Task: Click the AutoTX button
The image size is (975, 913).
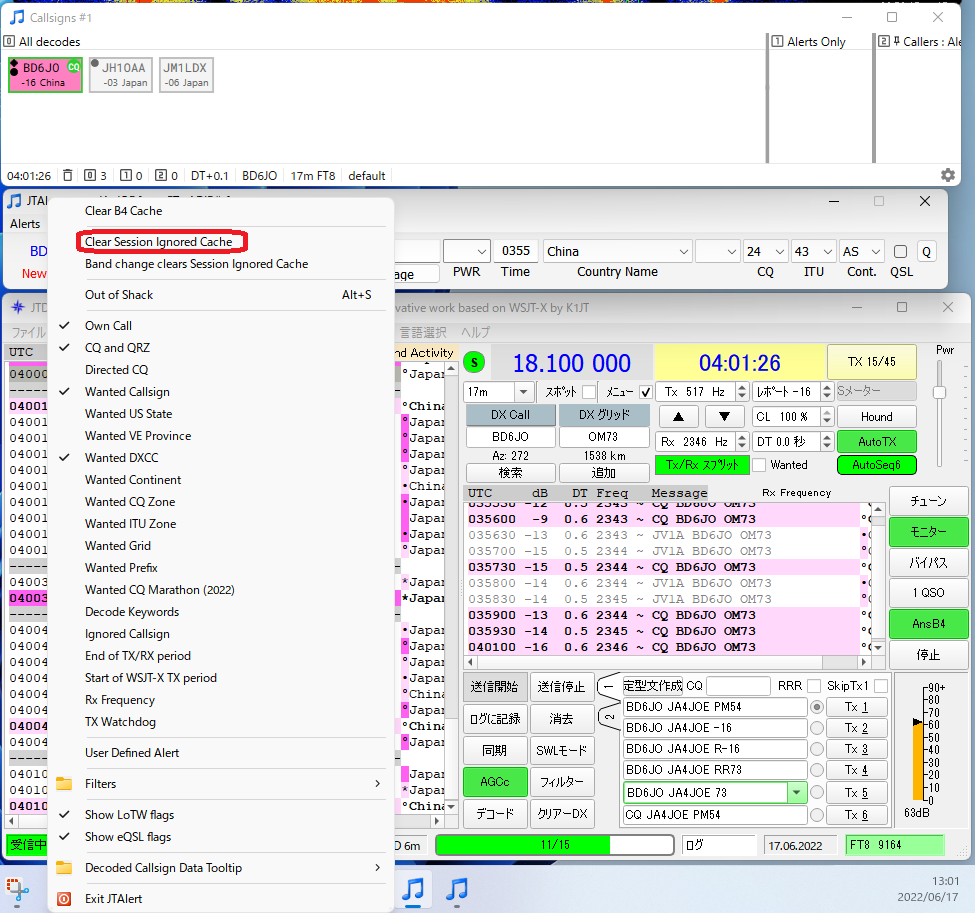Action: (x=877, y=442)
